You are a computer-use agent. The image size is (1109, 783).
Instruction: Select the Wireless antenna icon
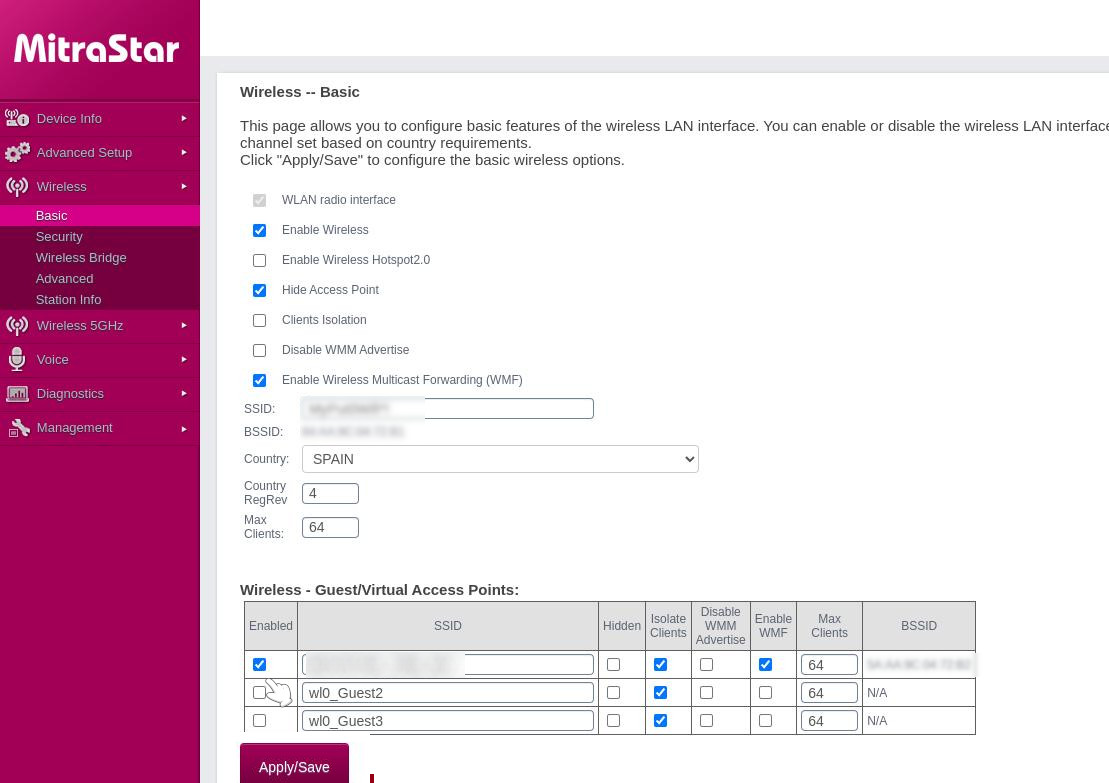(17, 186)
